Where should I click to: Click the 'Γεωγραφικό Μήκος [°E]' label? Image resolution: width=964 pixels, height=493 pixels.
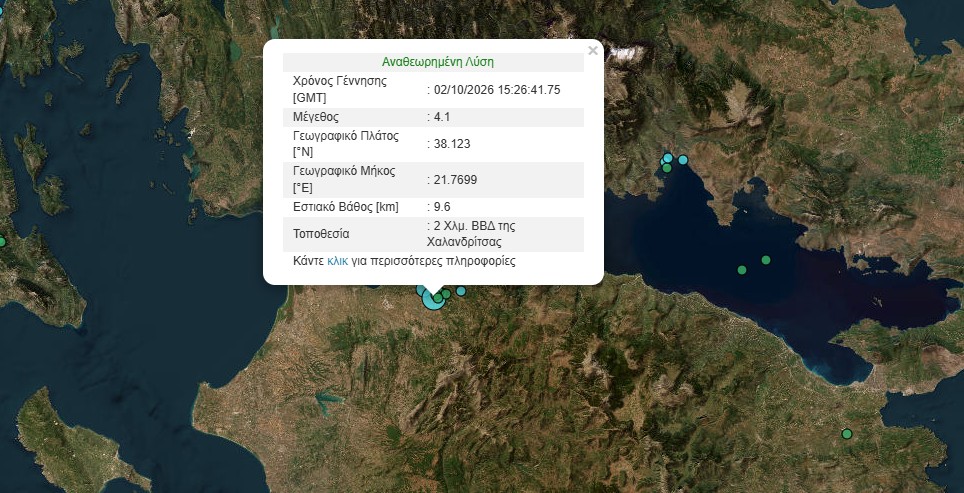[x=344, y=179]
